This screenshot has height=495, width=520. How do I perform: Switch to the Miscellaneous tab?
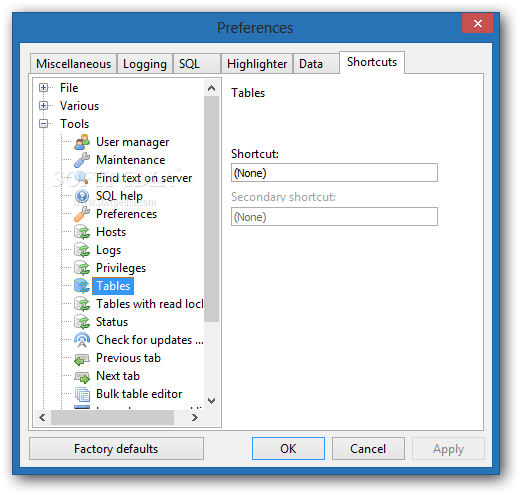point(73,64)
